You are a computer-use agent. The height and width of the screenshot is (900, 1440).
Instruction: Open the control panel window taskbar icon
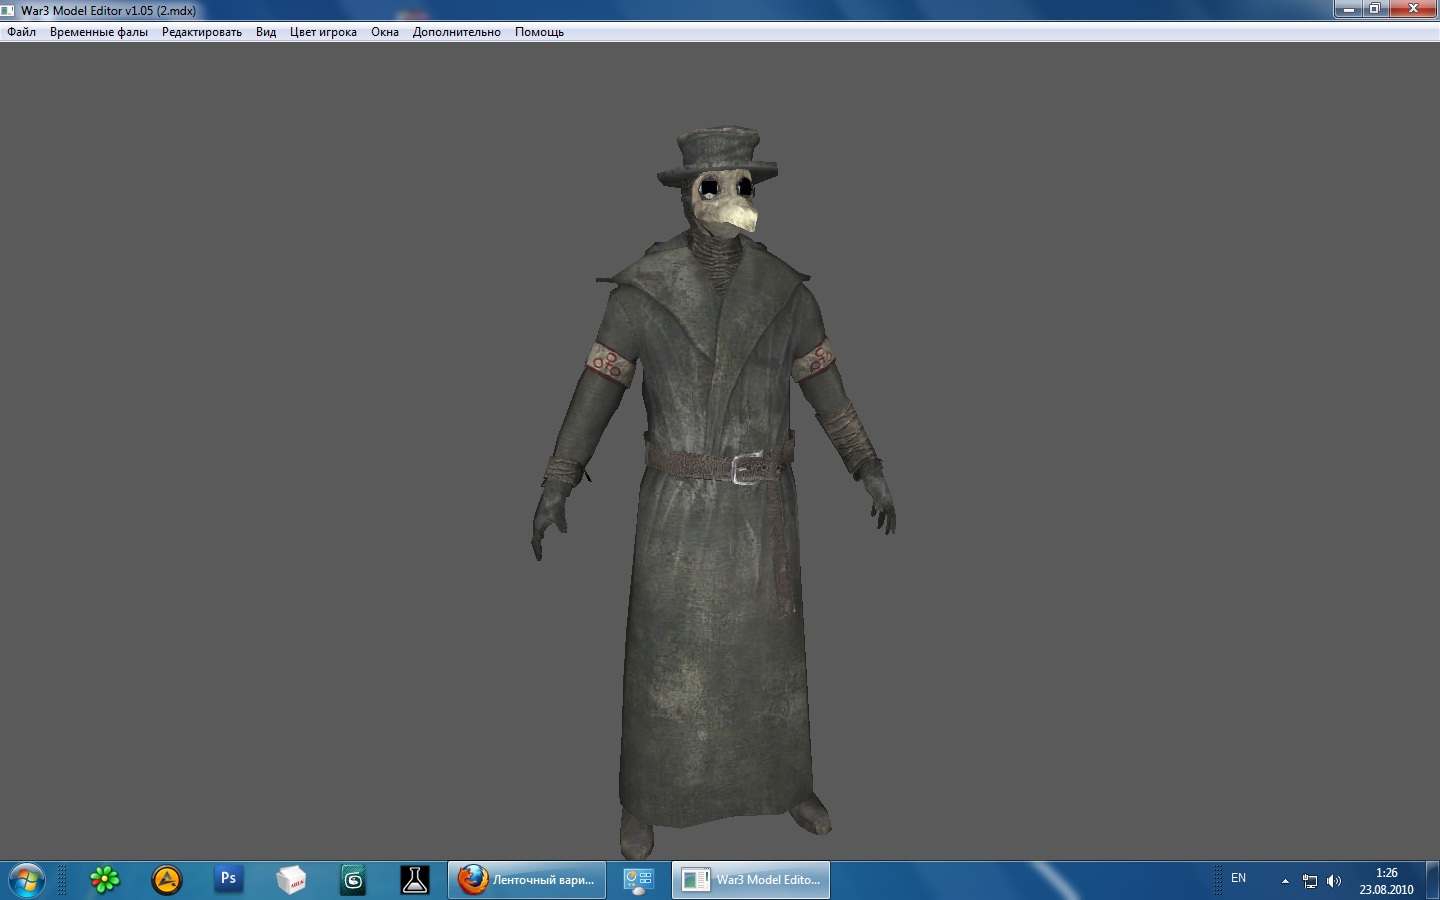pos(638,880)
